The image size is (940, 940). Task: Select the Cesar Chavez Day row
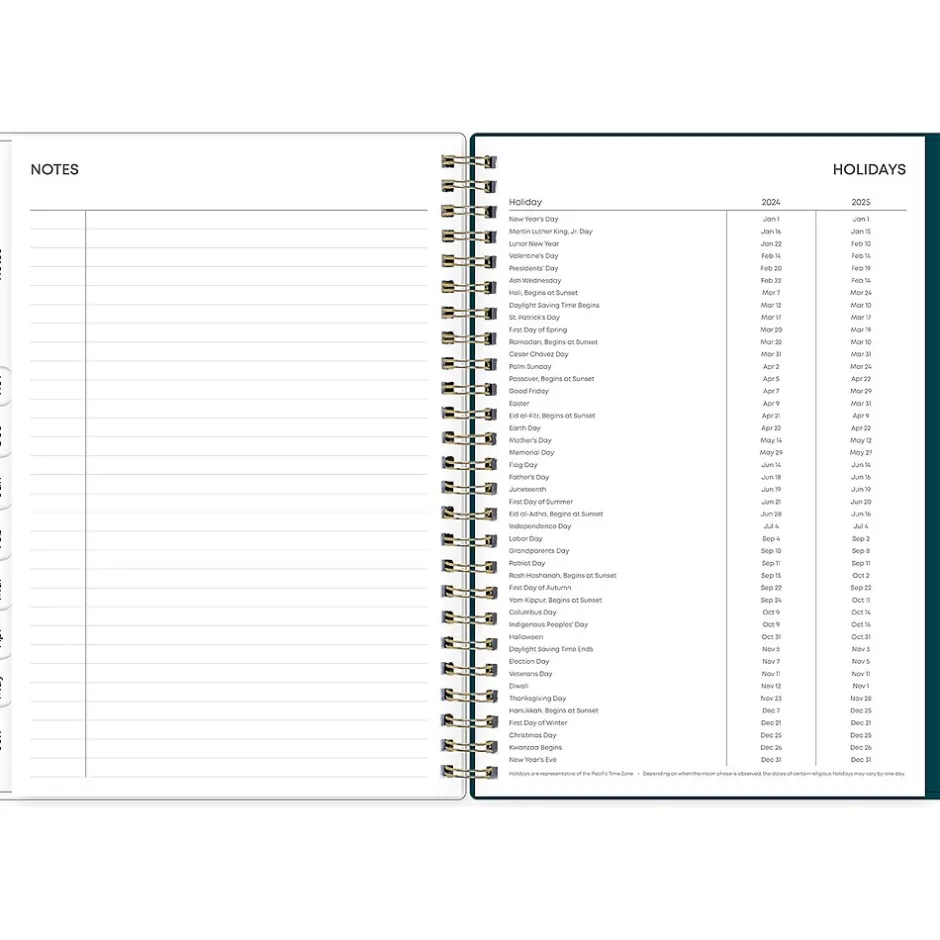pyautogui.click(x=538, y=354)
